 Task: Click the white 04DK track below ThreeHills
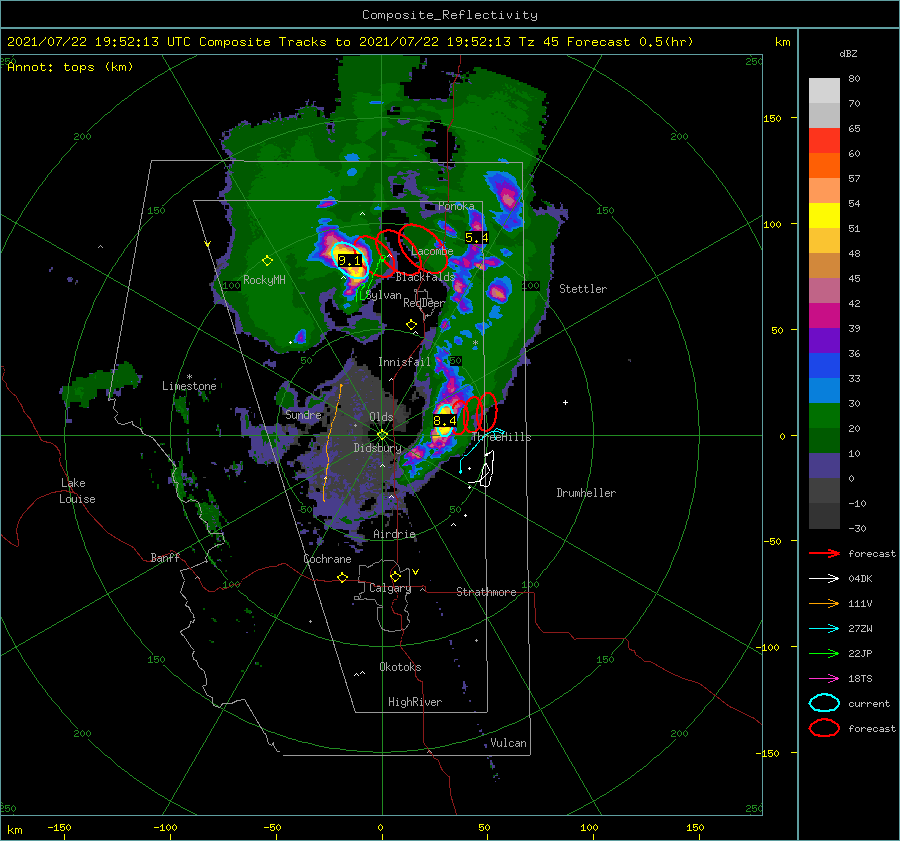pyautogui.click(x=487, y=469)
